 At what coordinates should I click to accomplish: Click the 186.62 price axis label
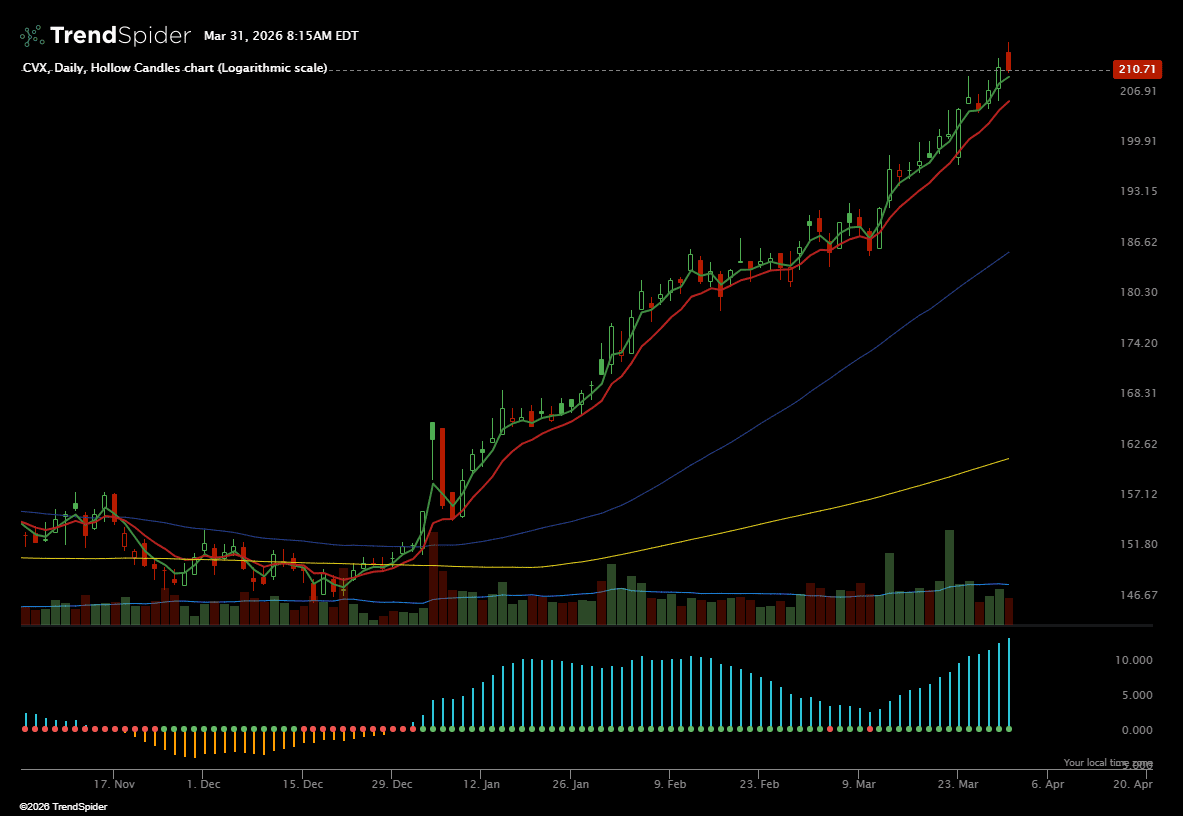point(1138,242)
